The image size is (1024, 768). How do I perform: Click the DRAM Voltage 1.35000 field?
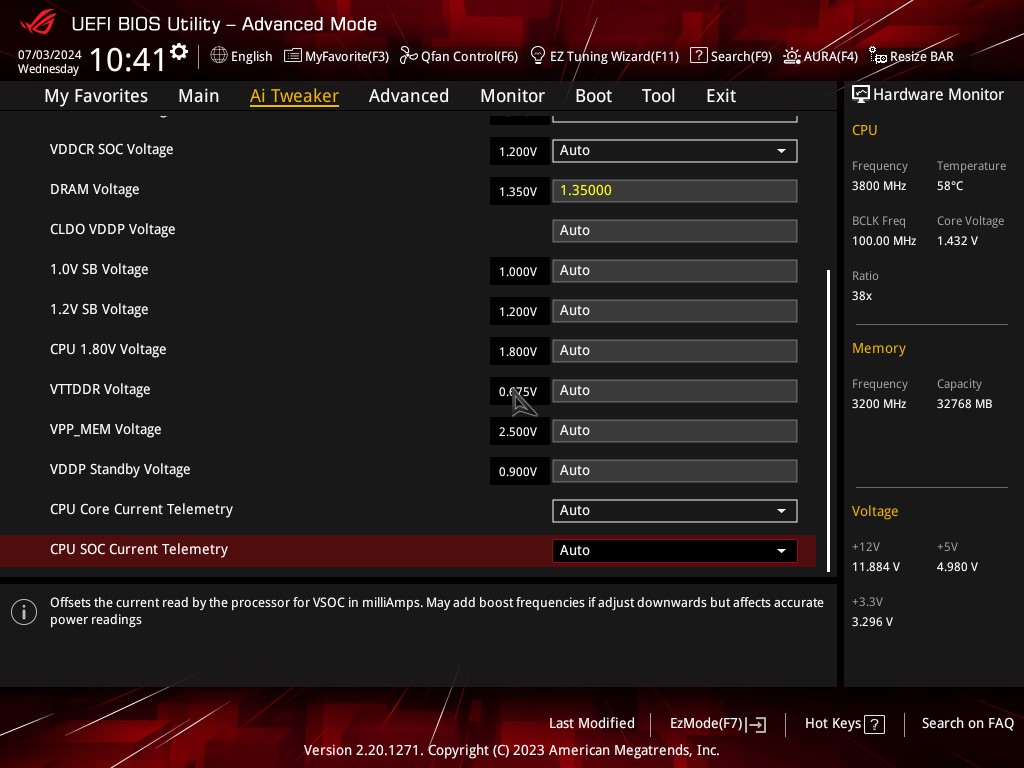pos(675,191)
